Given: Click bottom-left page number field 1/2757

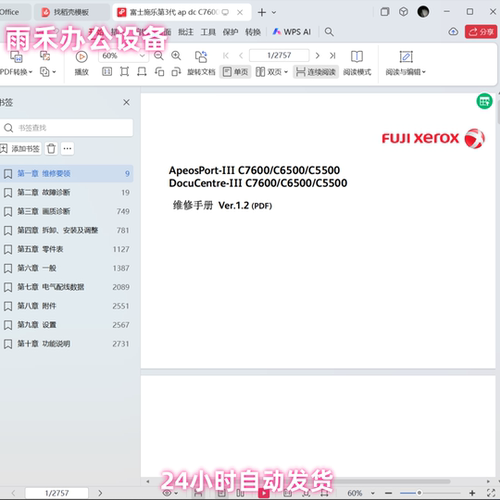Looking at the screenshot, I should point(57,493).
